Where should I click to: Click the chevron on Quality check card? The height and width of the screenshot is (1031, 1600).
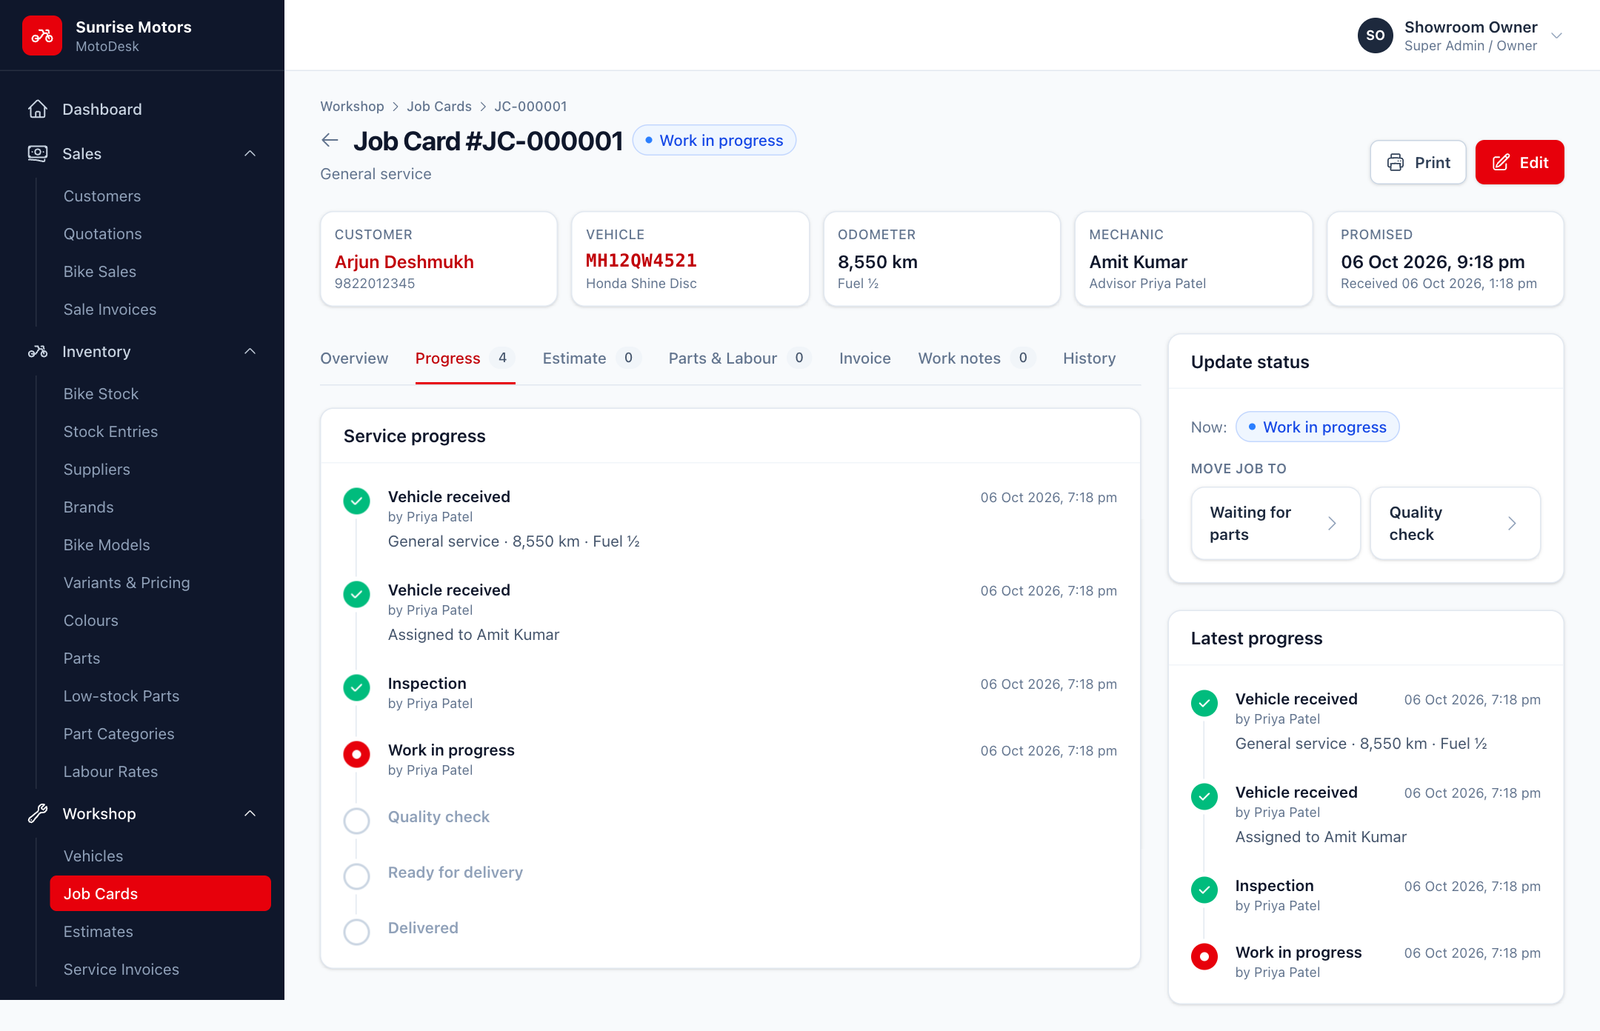click(1512, 523)
